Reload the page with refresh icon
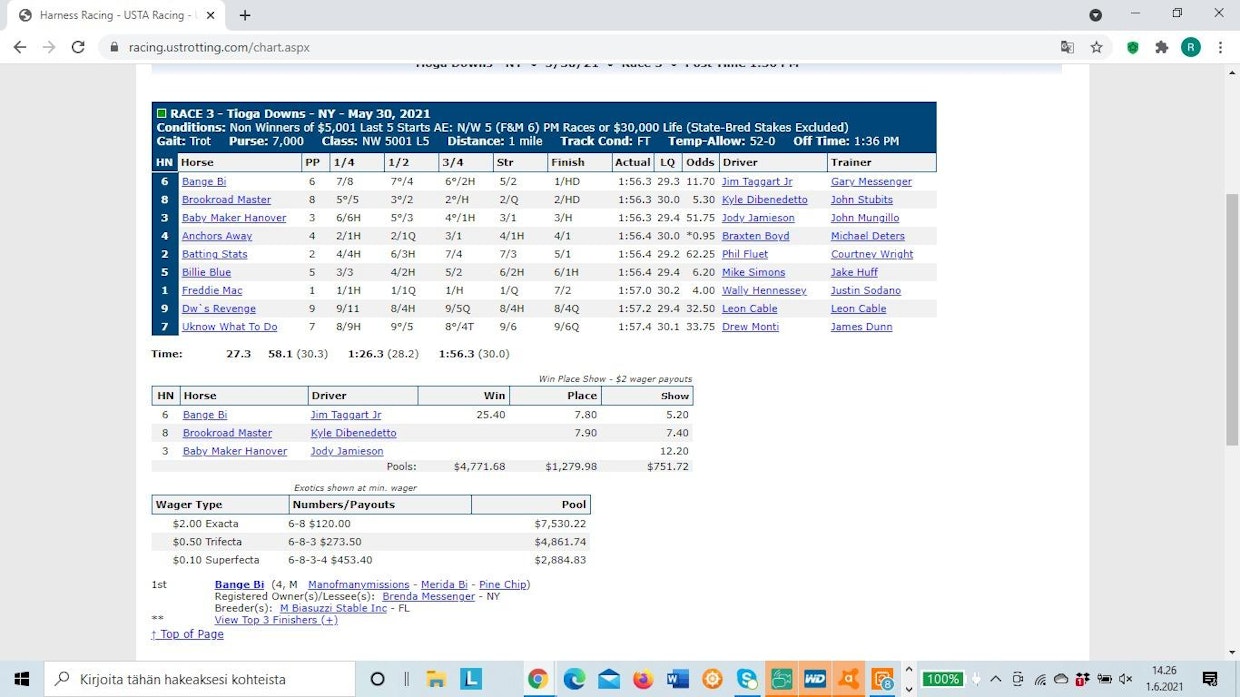The image size is (1240, 697). point(78,47)
